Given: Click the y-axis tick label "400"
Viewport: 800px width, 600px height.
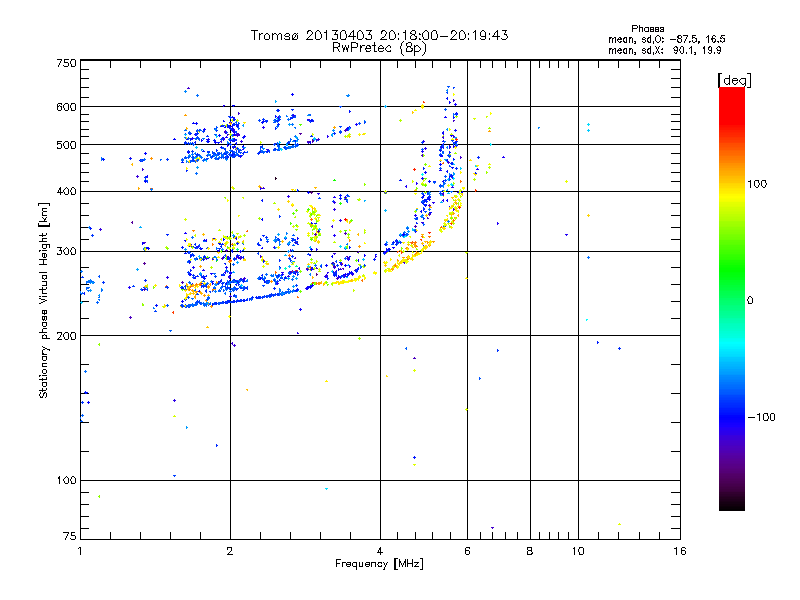Looking at the screenshot, I should click(66, 191).
